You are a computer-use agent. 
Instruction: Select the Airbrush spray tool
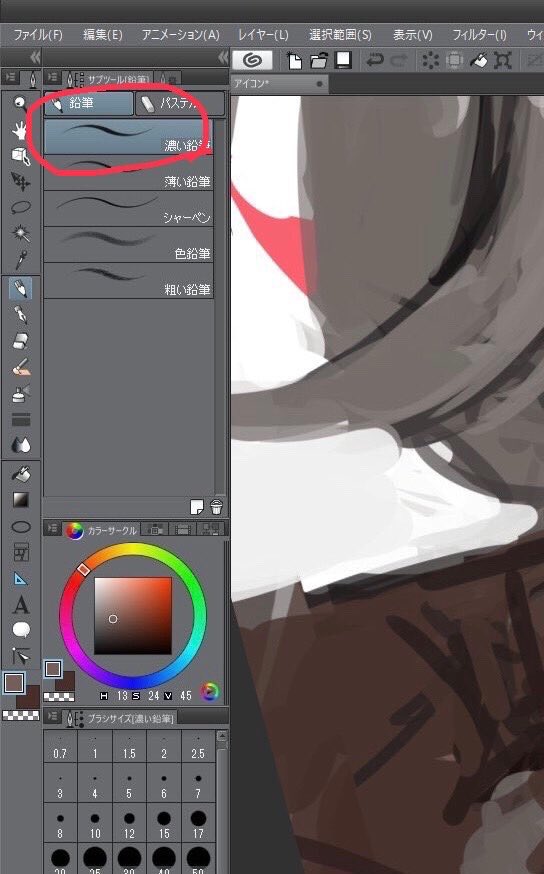pyautogui.click(x=20, y=394)
